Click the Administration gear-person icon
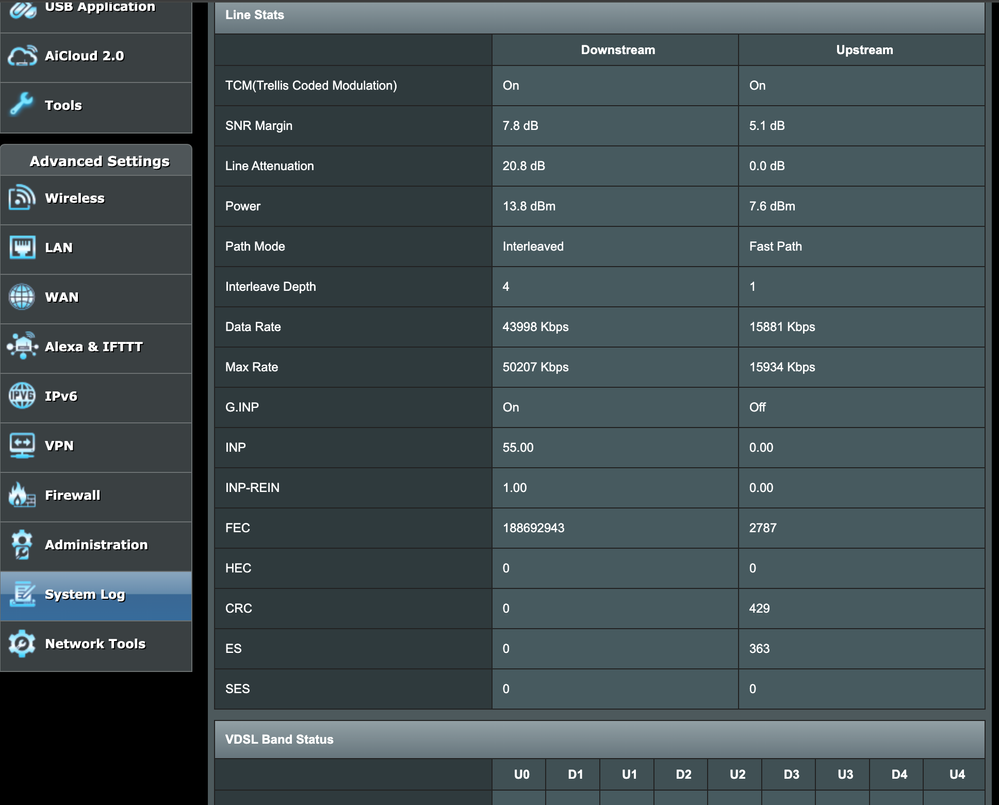This screenshot has height=805, width=999. pos(22,545)
